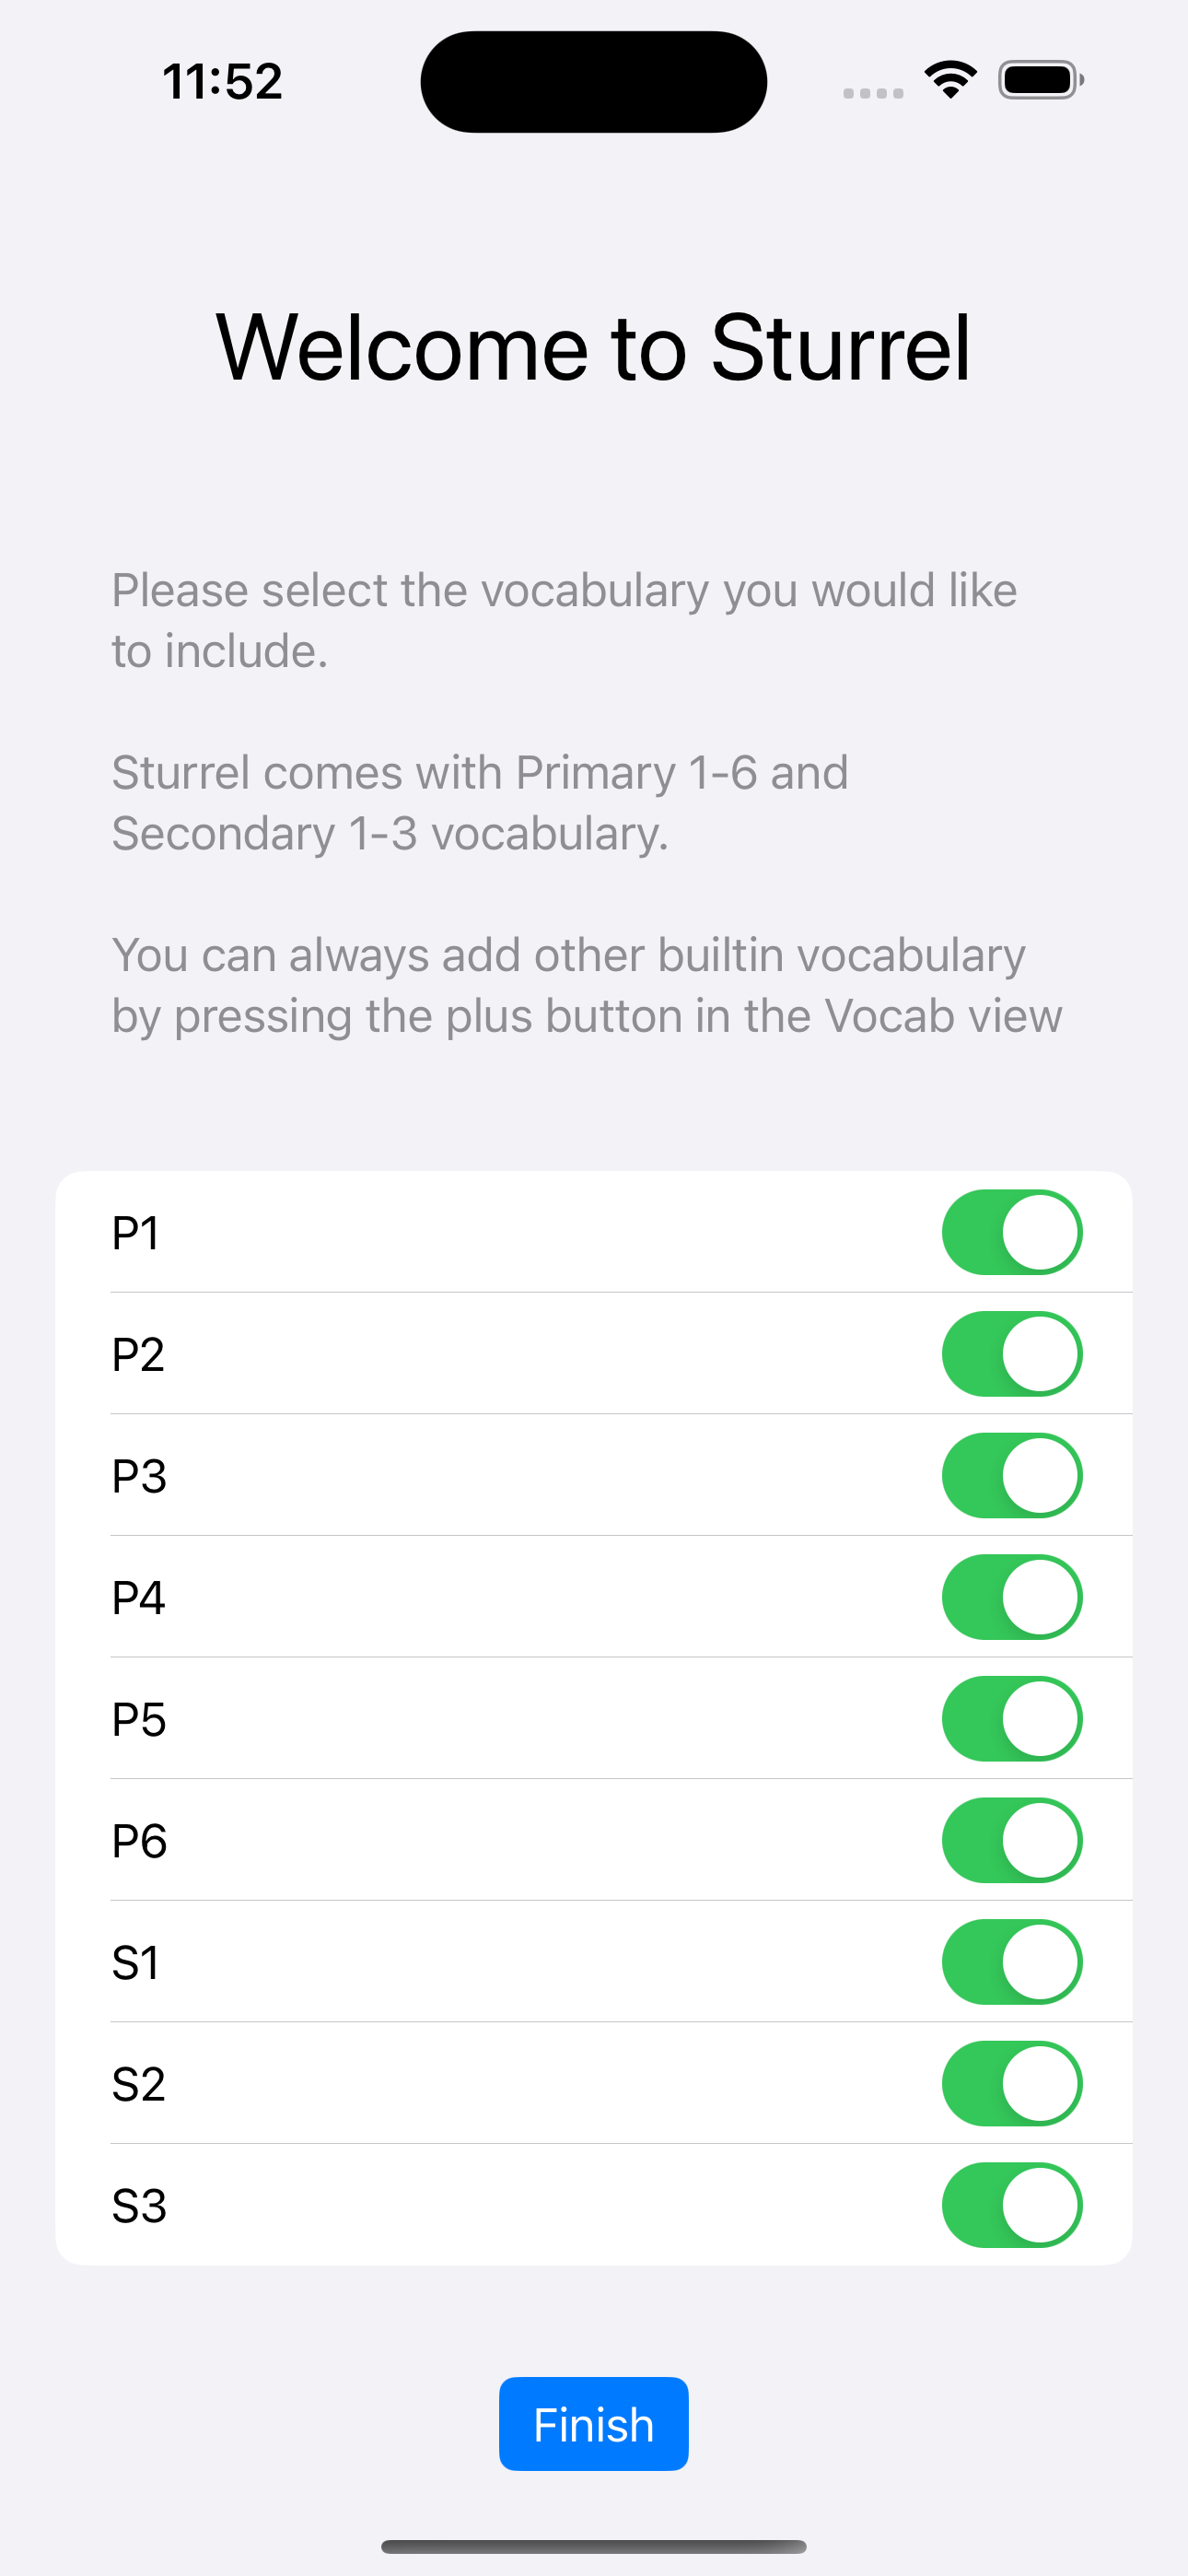The image size is (1188, 2576).
Task: Tap the Welcome to Sturrel heading
Action: (594, 347)
